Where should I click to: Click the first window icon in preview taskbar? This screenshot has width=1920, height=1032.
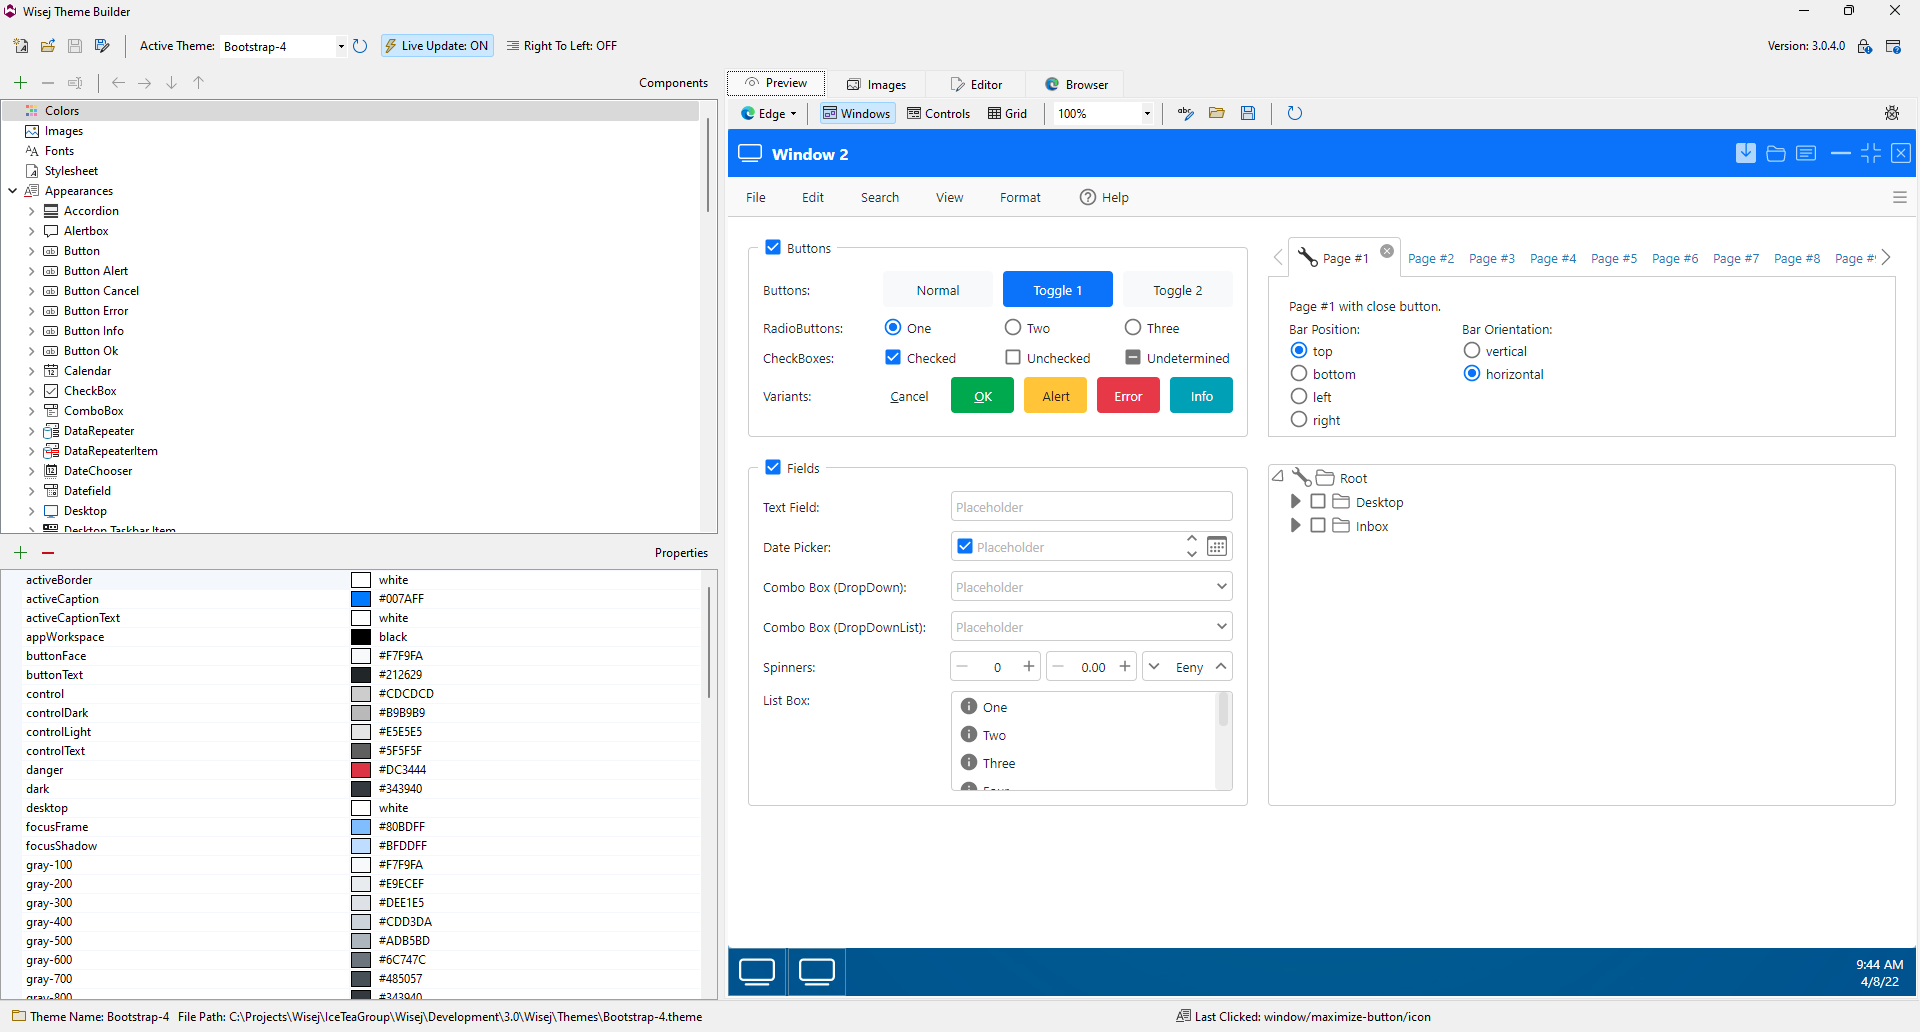[757, 971]
